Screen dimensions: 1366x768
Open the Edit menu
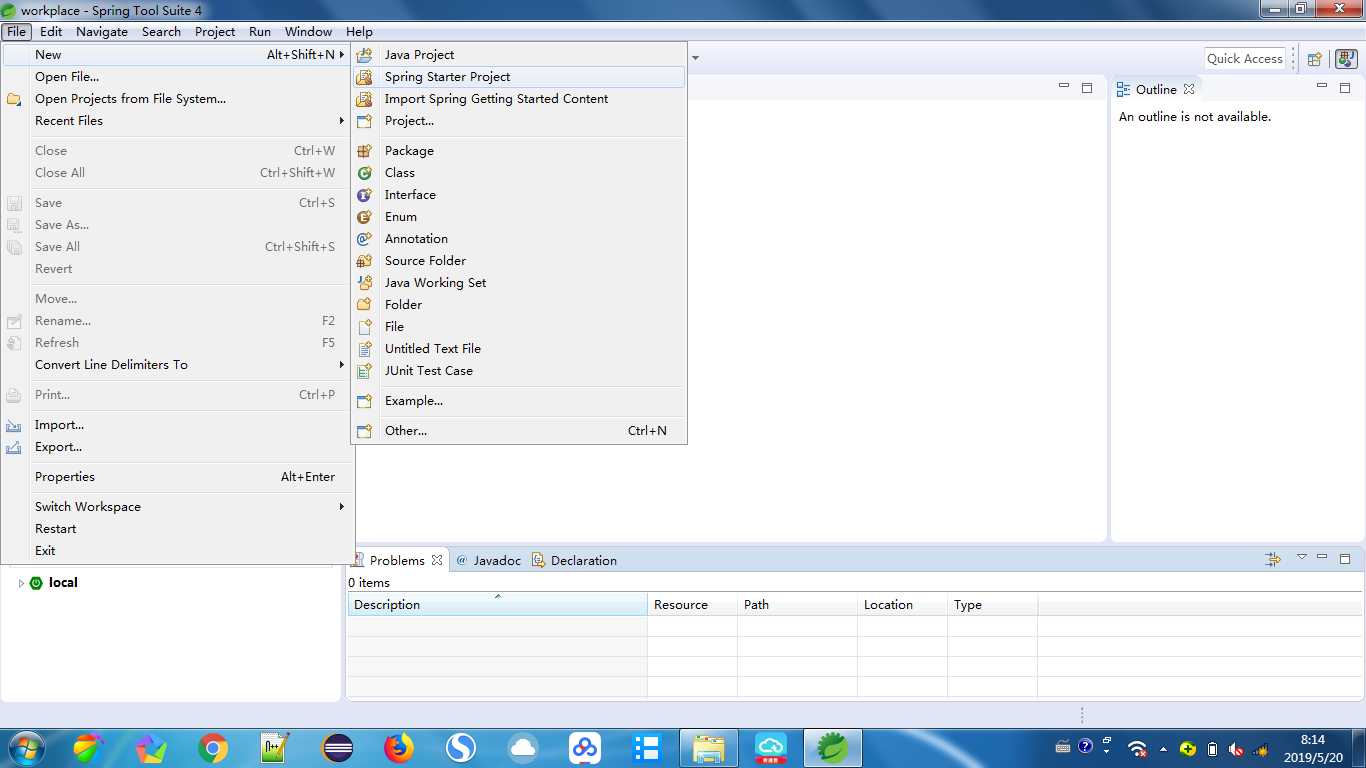(51, 31)
